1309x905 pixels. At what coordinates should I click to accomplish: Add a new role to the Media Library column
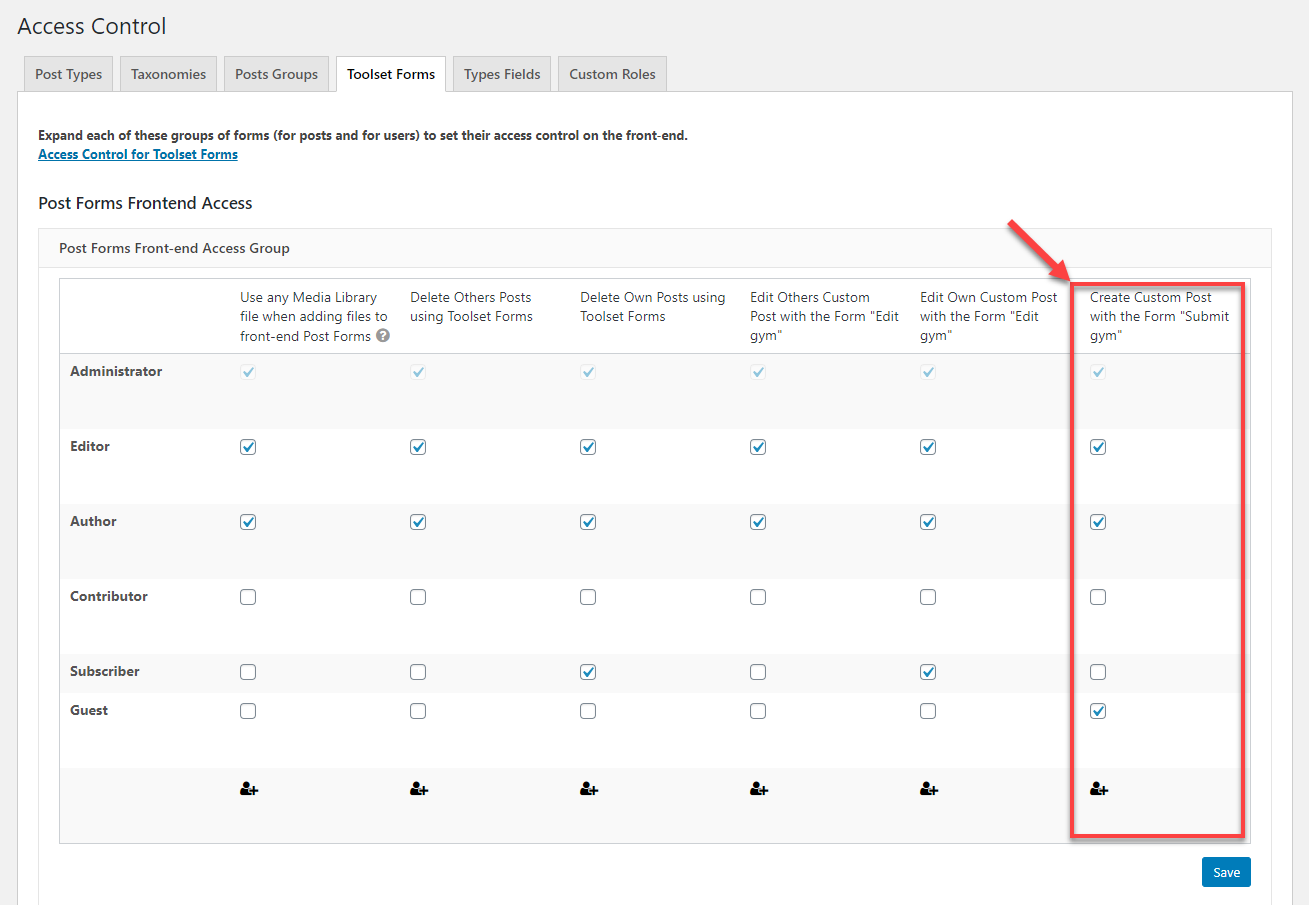248,789
